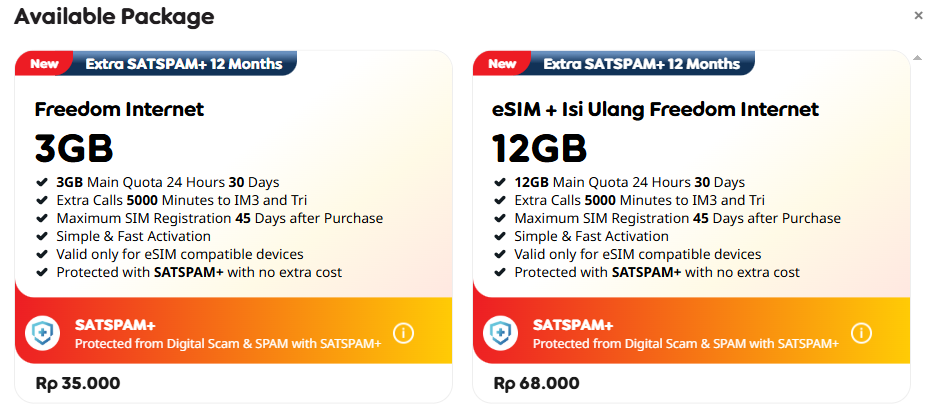Screen dimensions: 926x407
Task: Click the SATSPAM+ shield icon on 12GB card
Action: point(501,333)
